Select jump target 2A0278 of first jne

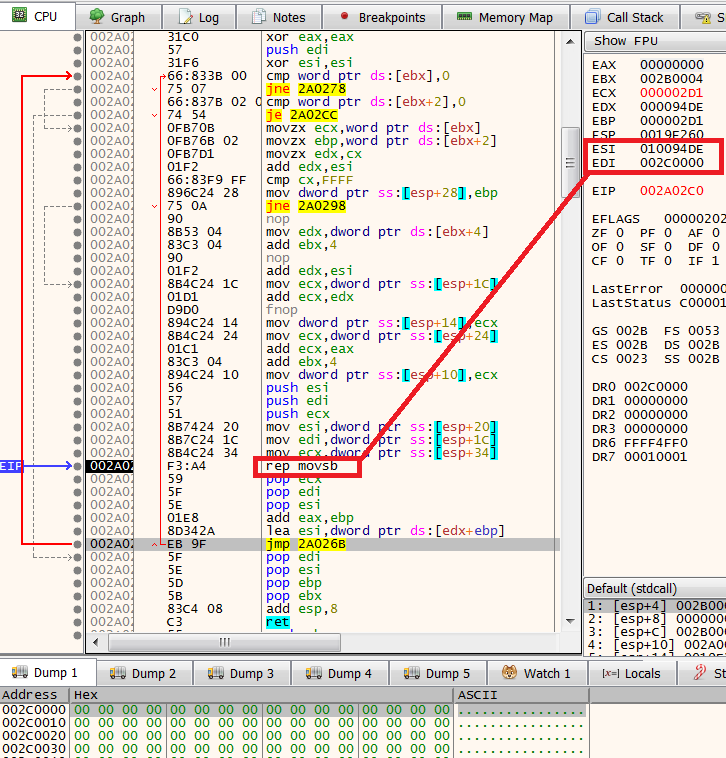click(322, 89)
